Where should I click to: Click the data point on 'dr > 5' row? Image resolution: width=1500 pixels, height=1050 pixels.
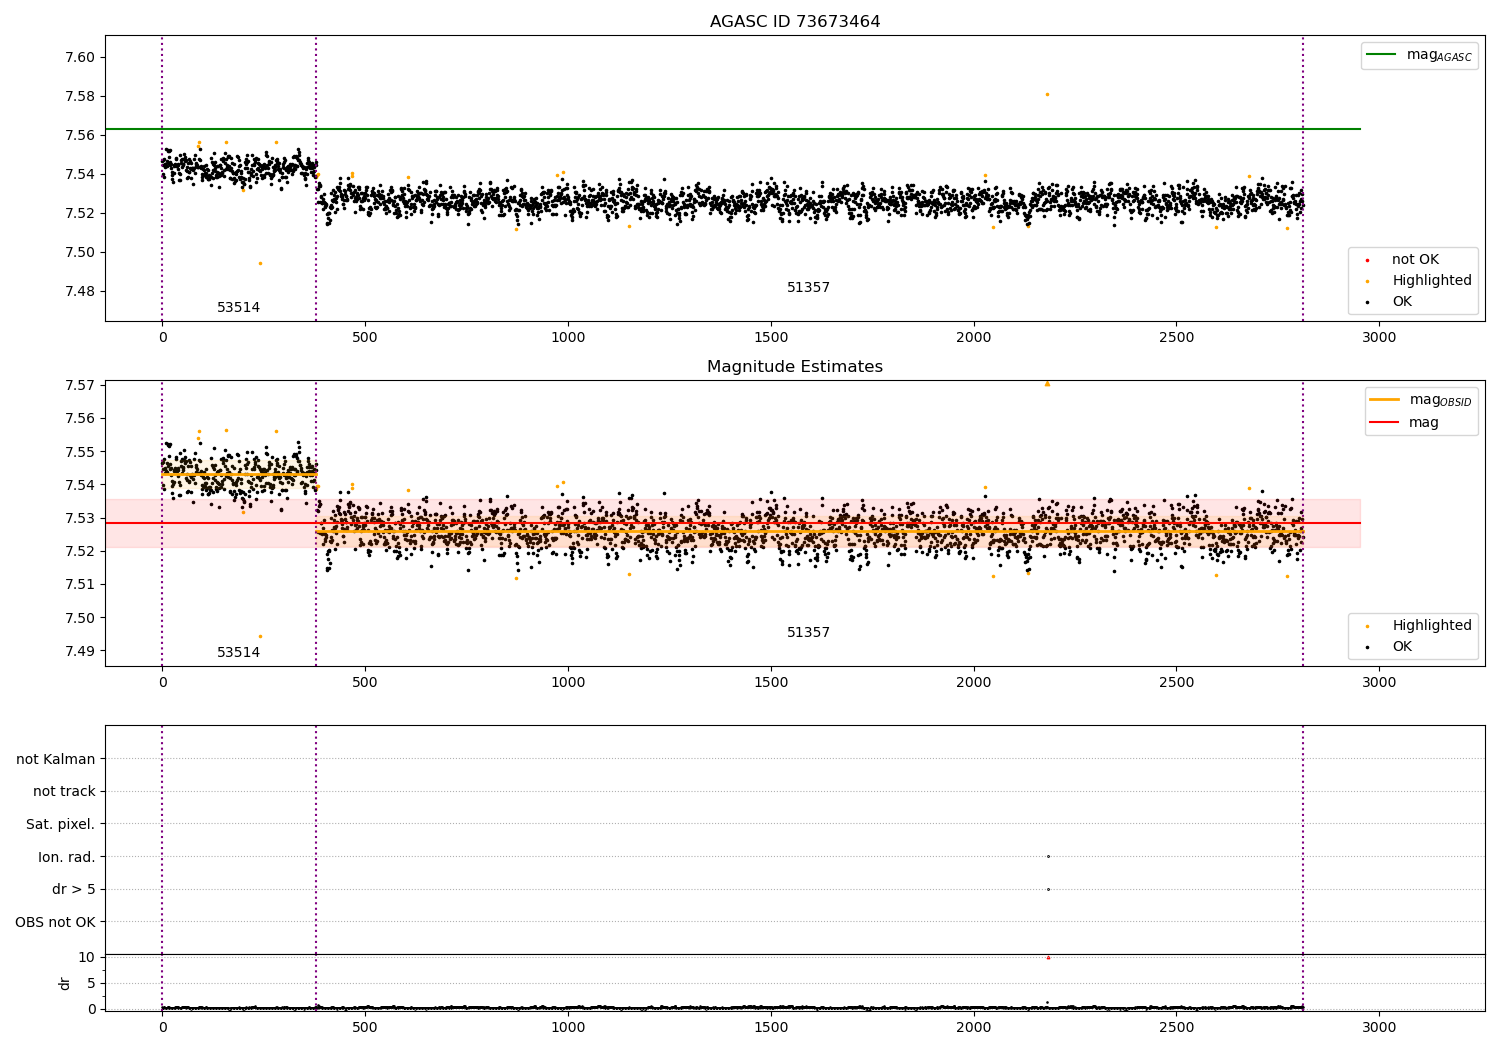pyautogui.click(x=1048, y=889)
